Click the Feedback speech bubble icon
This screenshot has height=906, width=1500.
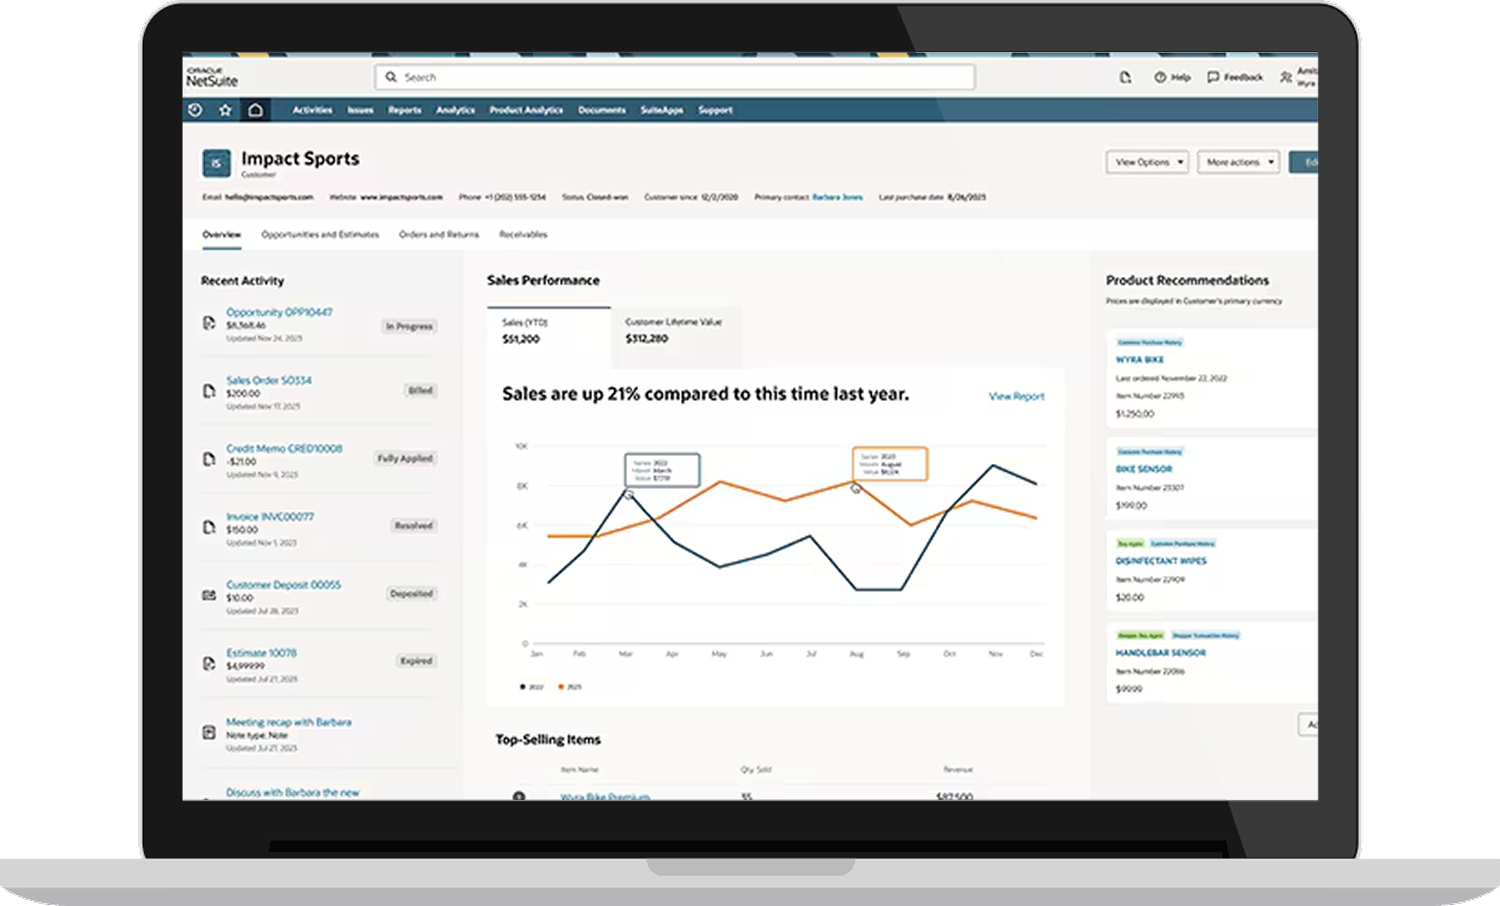click(x=1213, y=77)
